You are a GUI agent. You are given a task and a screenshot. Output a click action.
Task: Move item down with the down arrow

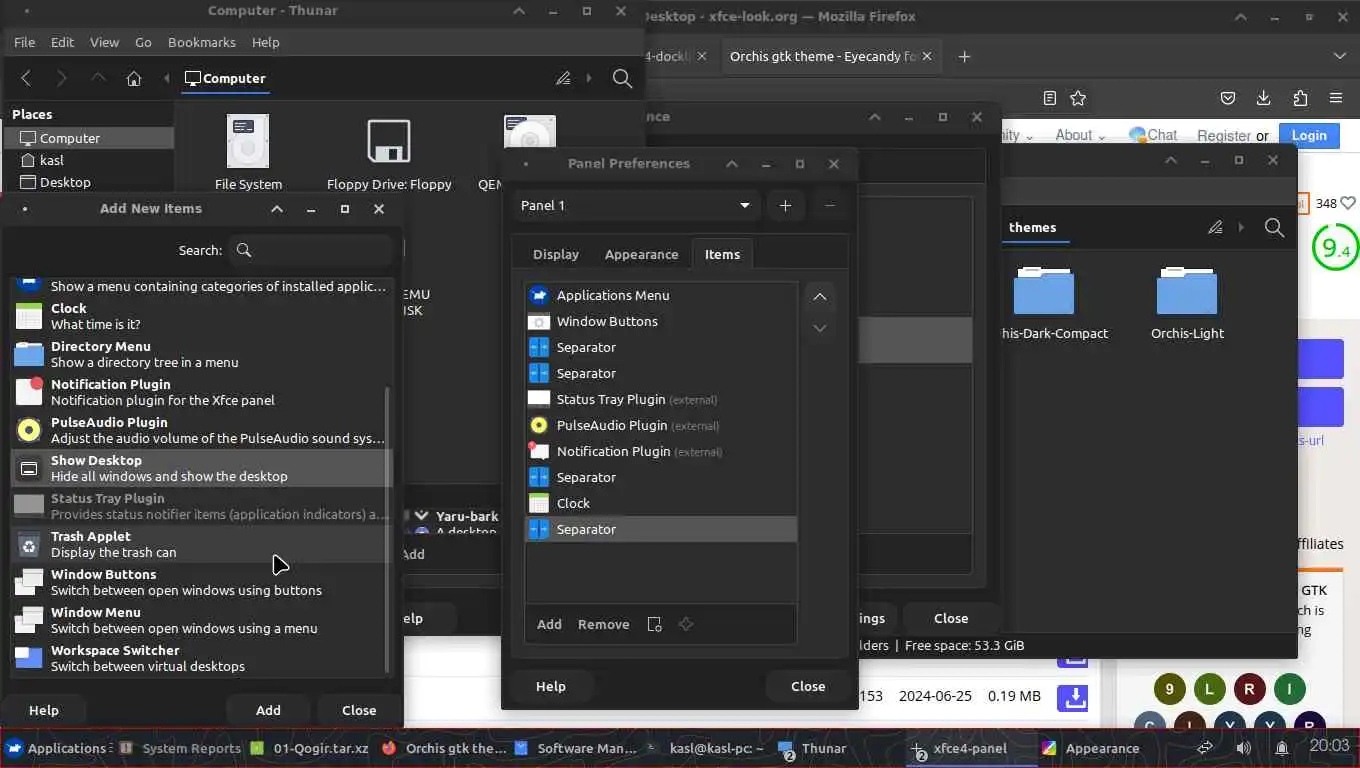(819, 328)
